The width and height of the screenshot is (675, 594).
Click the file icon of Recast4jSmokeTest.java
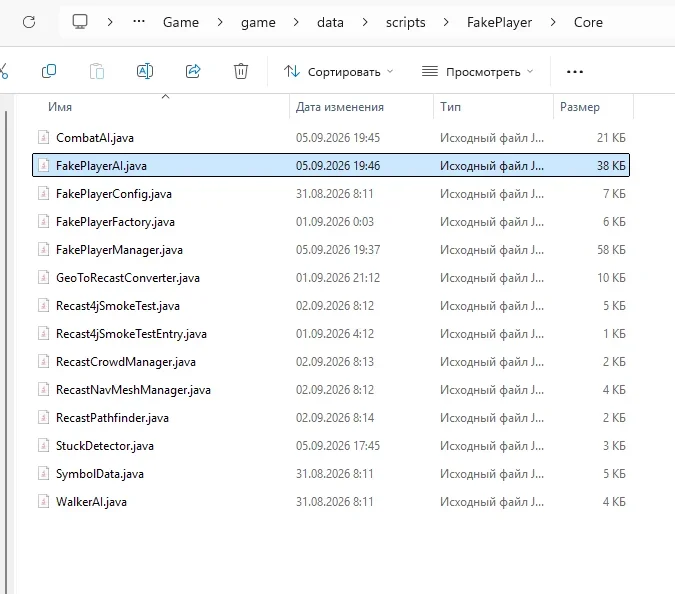43,305
